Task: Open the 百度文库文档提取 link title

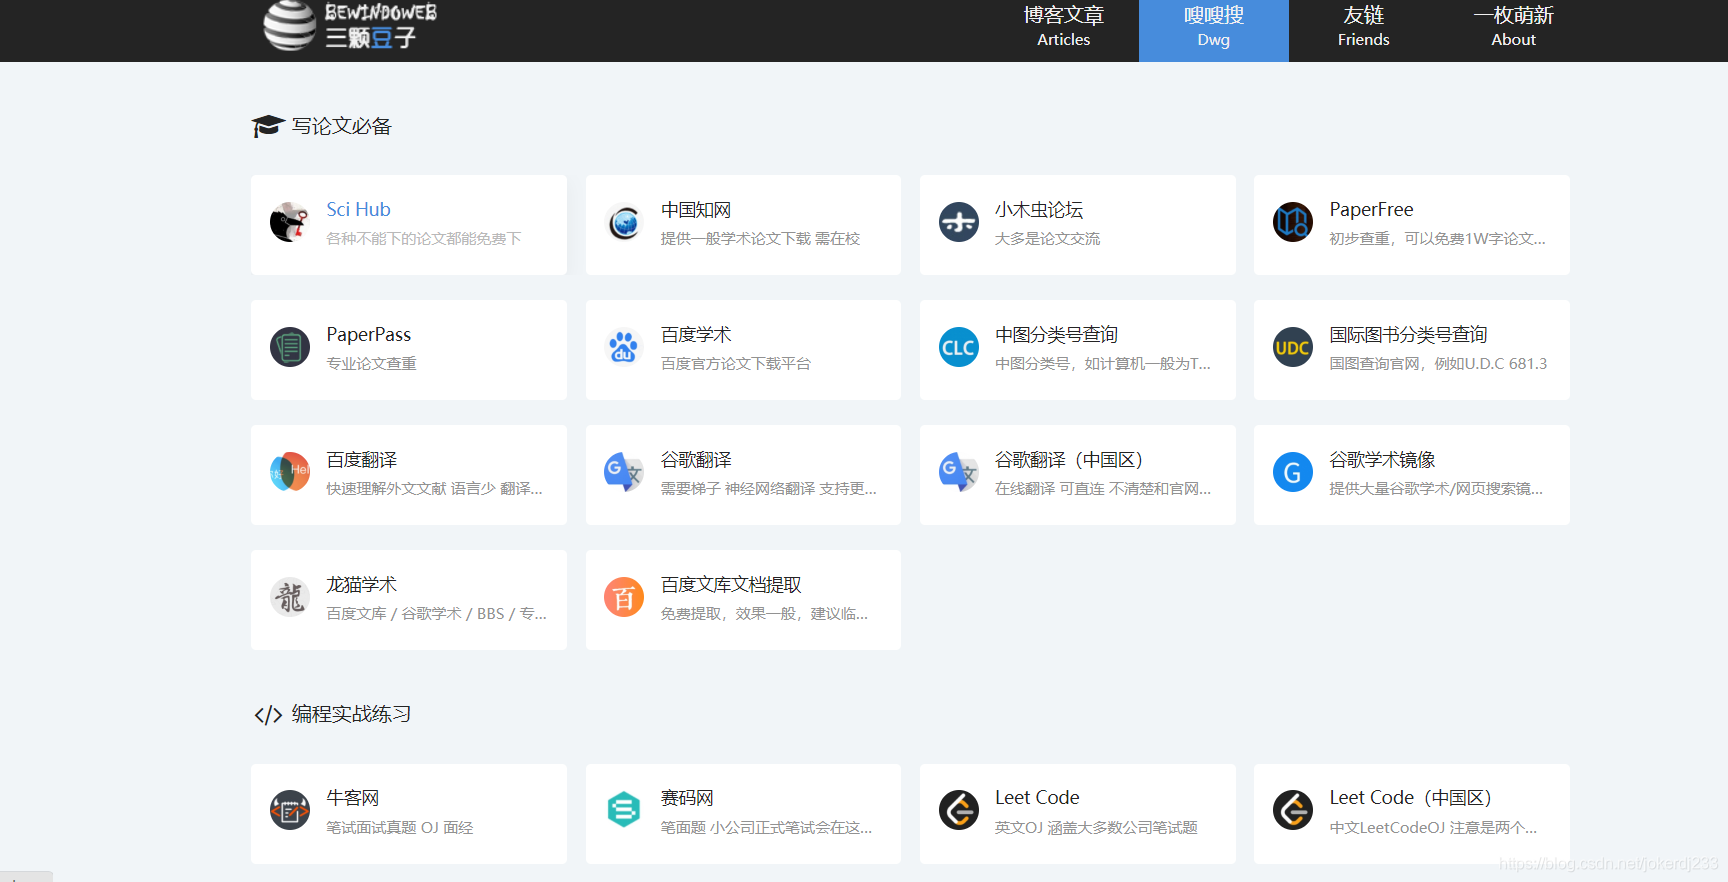Action: (731, 585)
